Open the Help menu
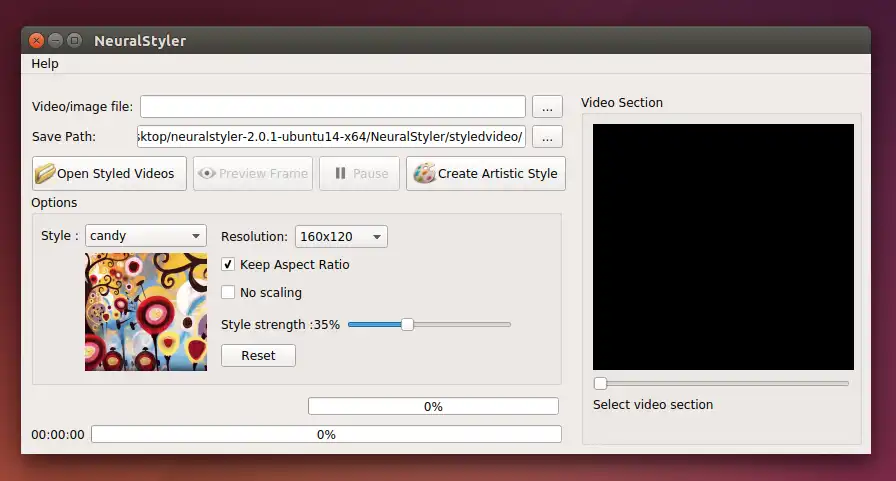896x481 pixels. coord(45,63)
